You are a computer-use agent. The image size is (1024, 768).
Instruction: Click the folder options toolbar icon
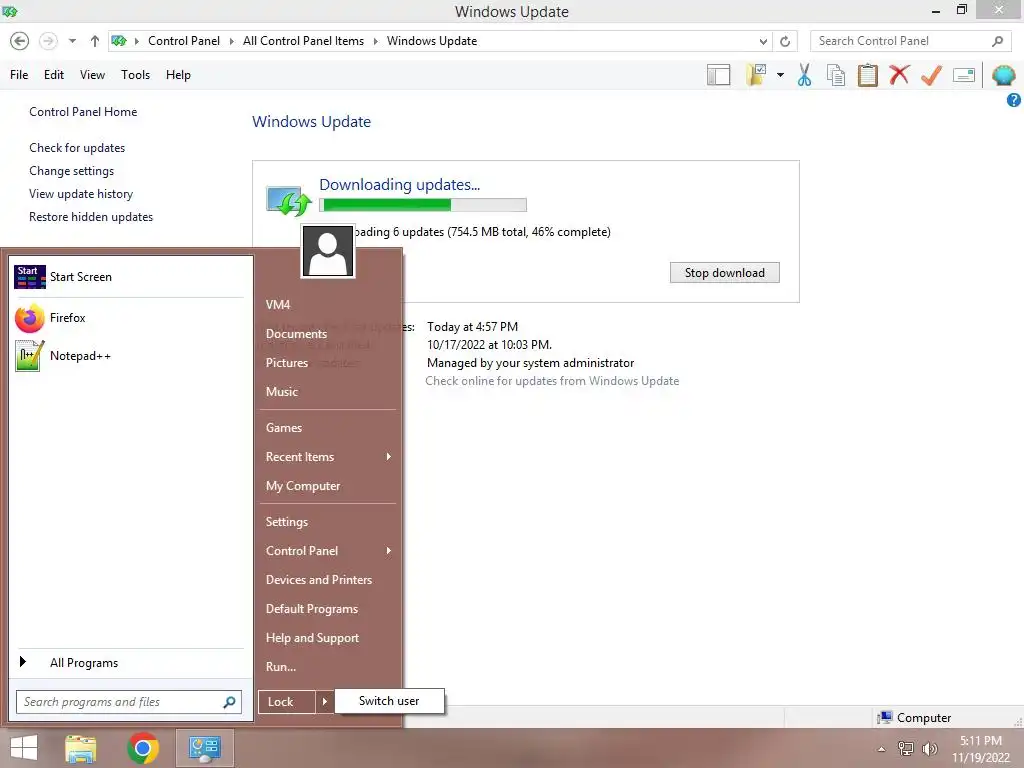coord(756,75)
